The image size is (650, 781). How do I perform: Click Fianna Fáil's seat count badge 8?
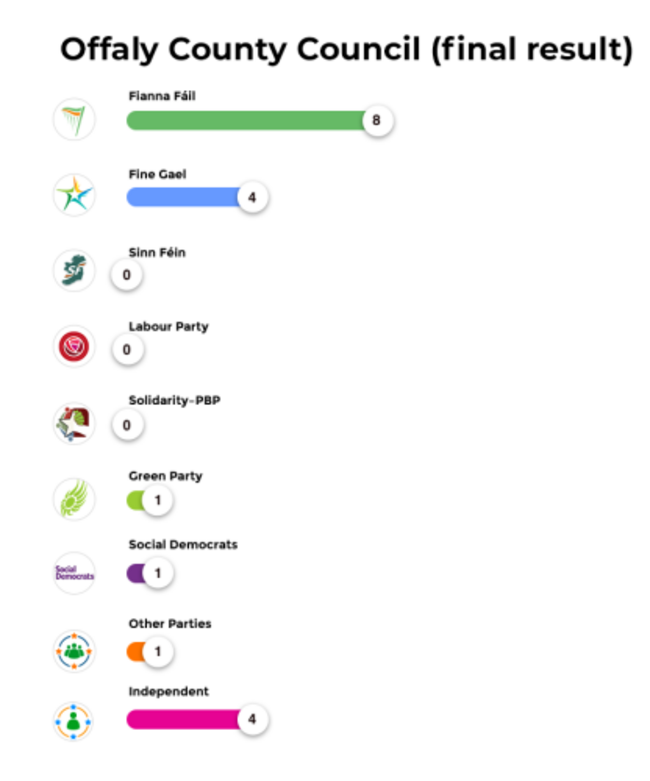pyautogui.click(x=377, y=121)
